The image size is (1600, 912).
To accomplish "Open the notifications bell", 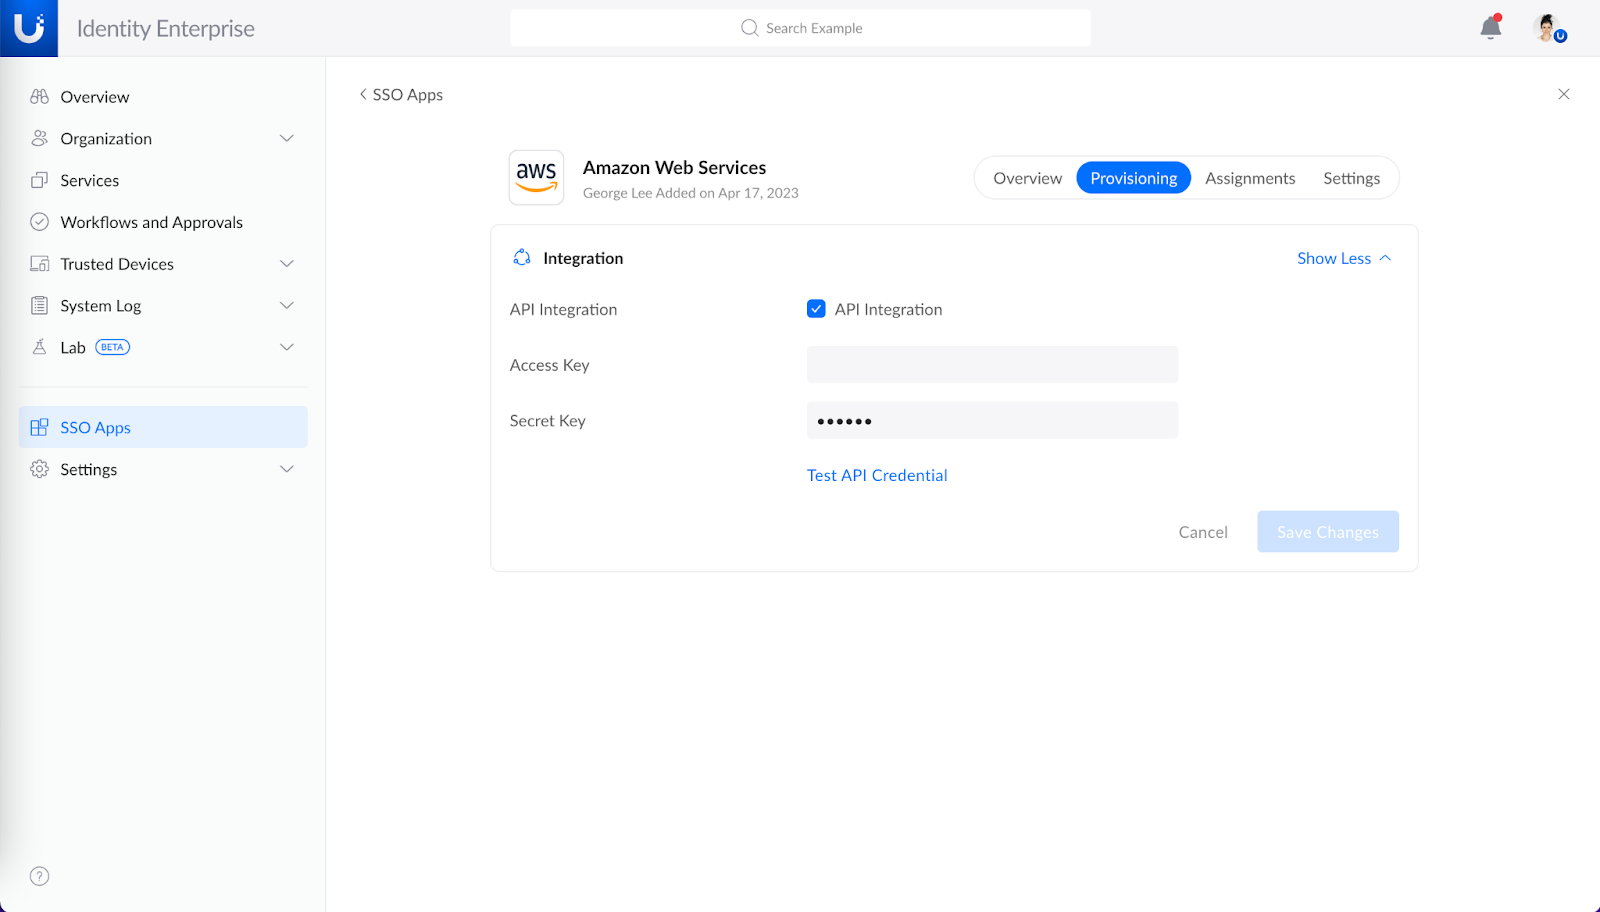I will (x=1491, y=27).
